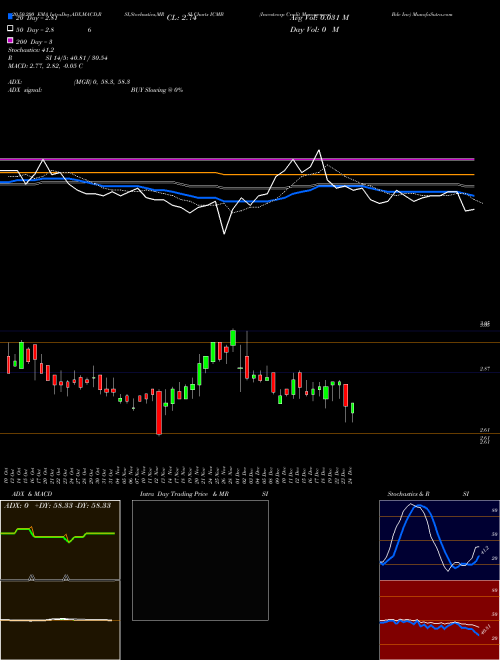Click the 'Avg Vol: 0.031 M' text
The height and width of the screenshot is (660, 500).
point(319,18)
